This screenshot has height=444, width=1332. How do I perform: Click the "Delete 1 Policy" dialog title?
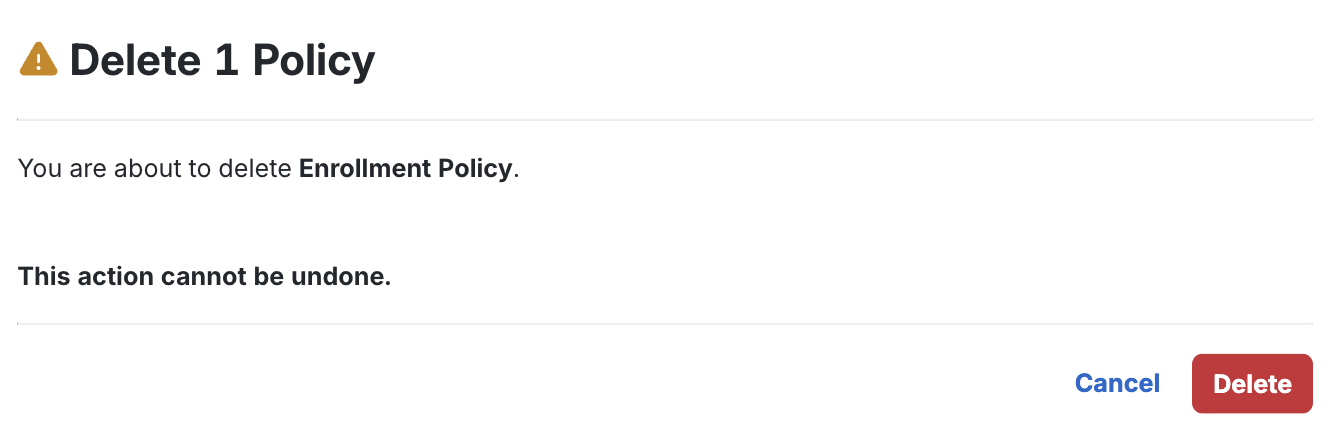click(x=222, y=61)
